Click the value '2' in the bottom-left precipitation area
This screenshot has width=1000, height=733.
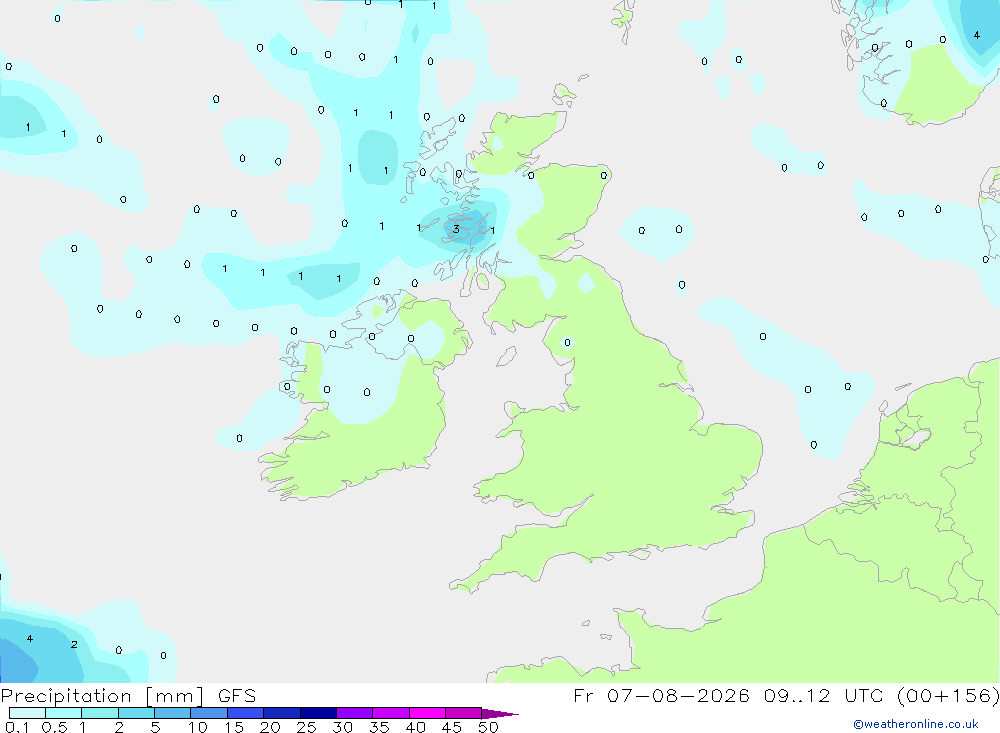[74, 644]
